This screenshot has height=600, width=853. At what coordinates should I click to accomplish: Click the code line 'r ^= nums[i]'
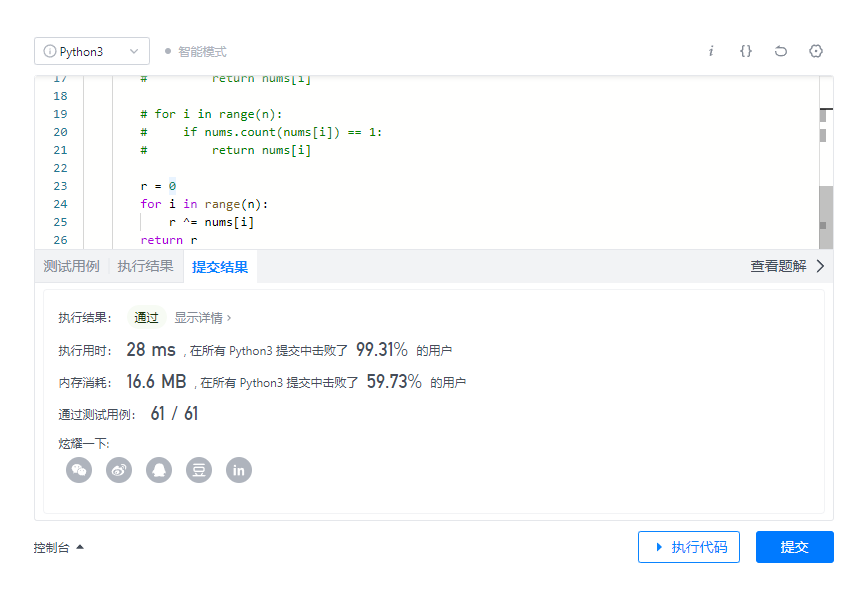point(211,222)
